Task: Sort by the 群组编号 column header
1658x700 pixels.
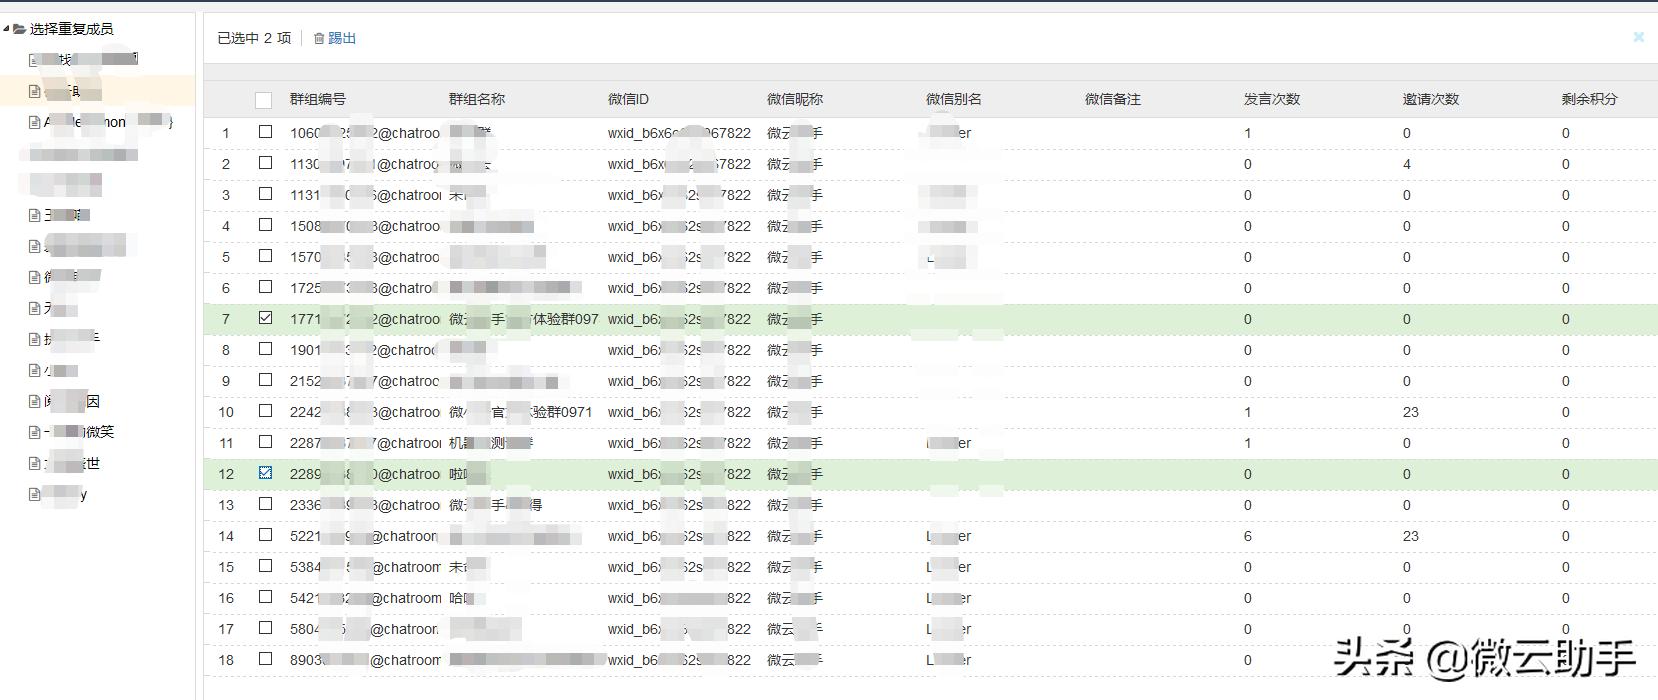Action: click(x=318, y=99)
